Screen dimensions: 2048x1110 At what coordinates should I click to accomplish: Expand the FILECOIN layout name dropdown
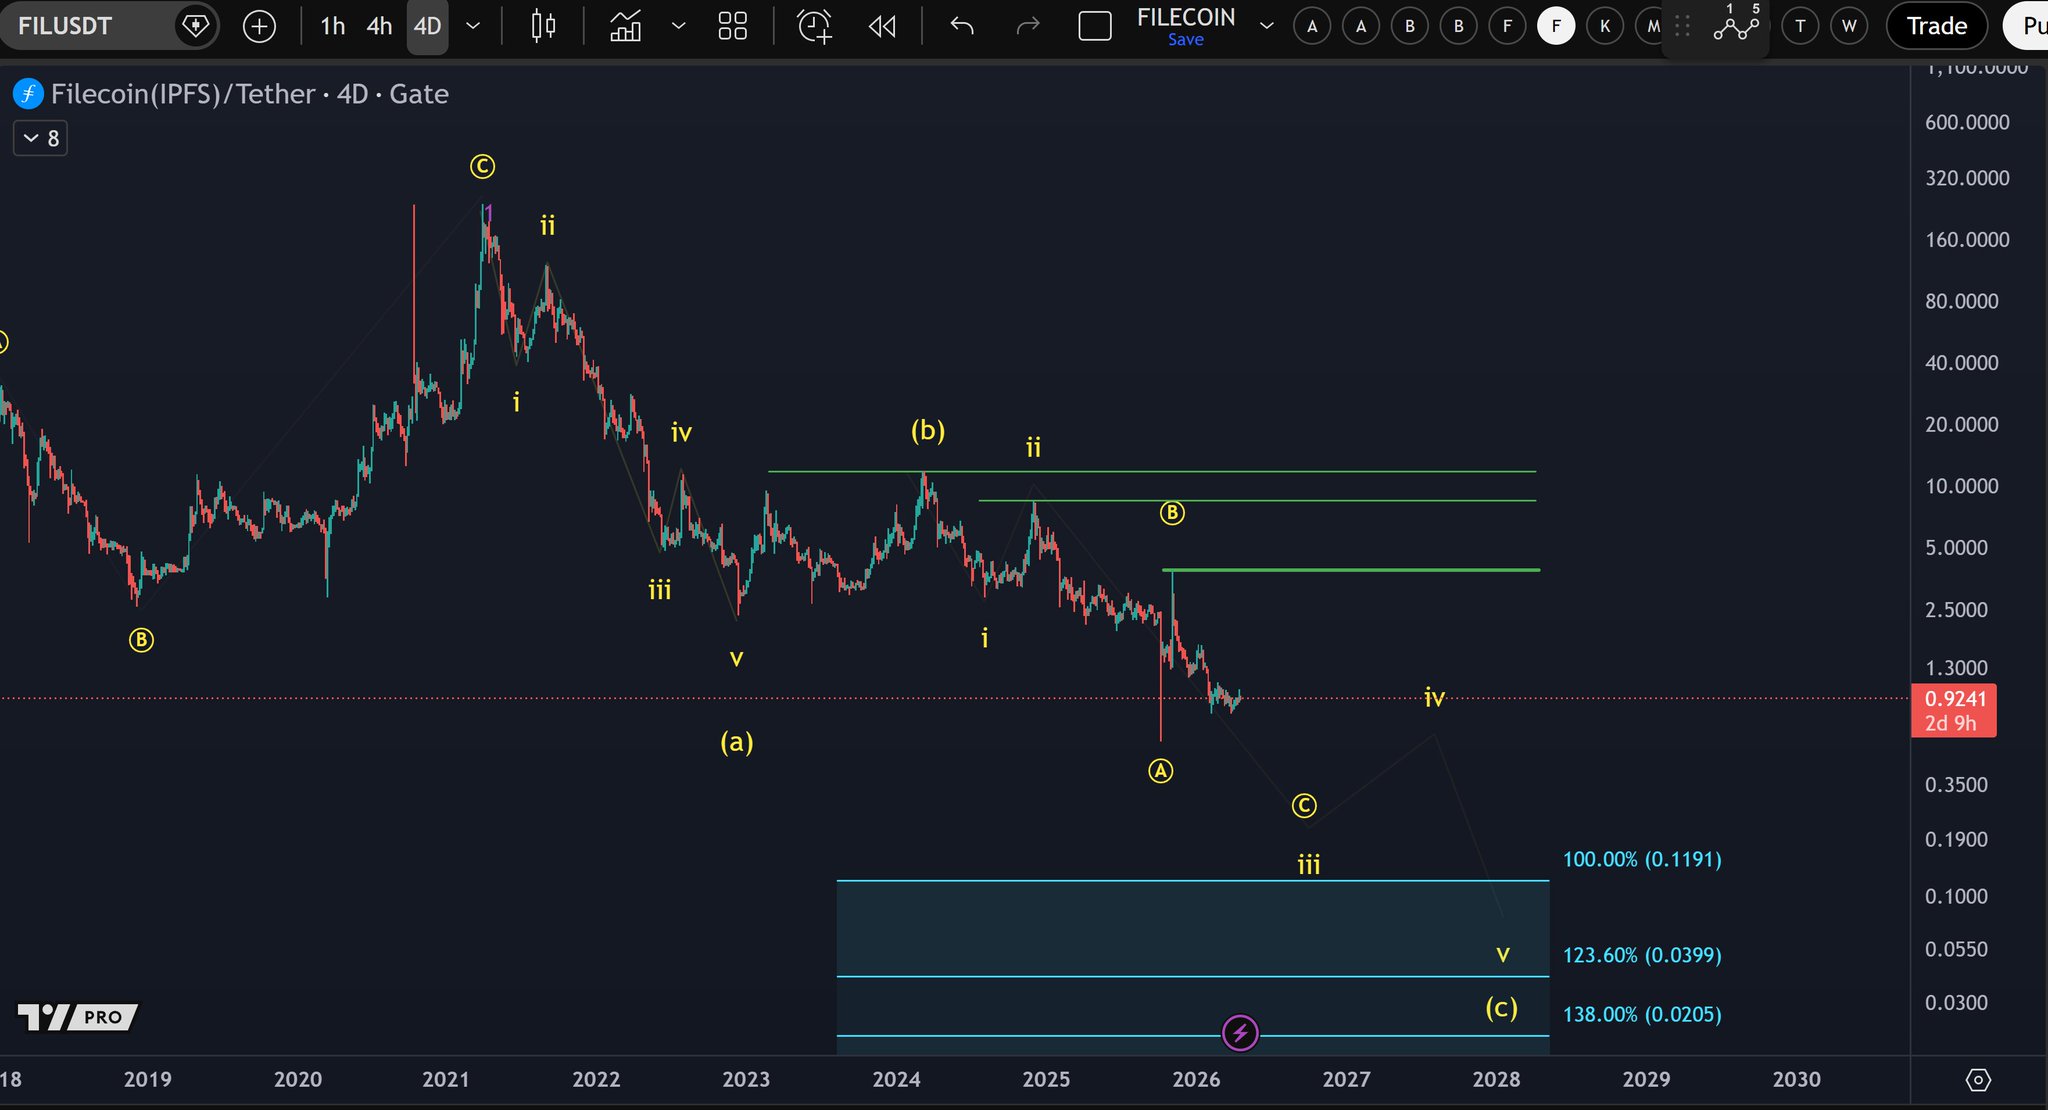pyautogui.click(x=1266, y=26)
